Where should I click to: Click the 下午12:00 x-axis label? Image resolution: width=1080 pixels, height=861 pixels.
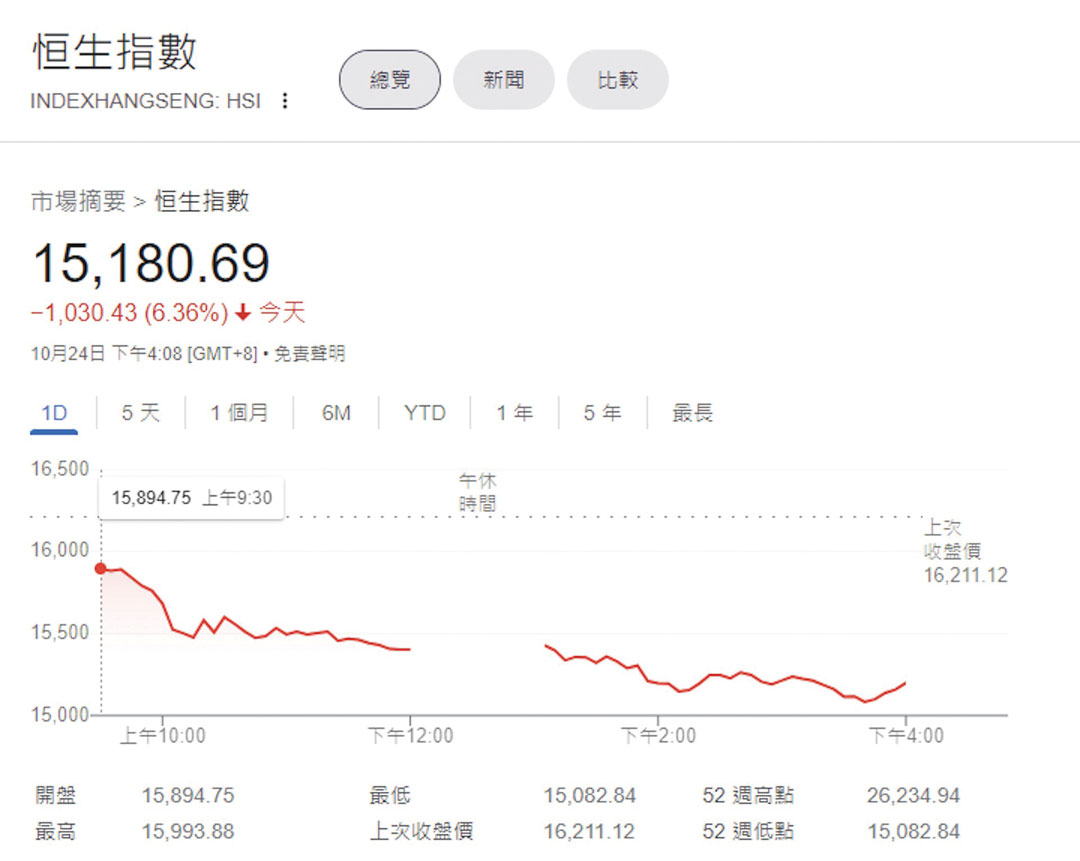411,736
